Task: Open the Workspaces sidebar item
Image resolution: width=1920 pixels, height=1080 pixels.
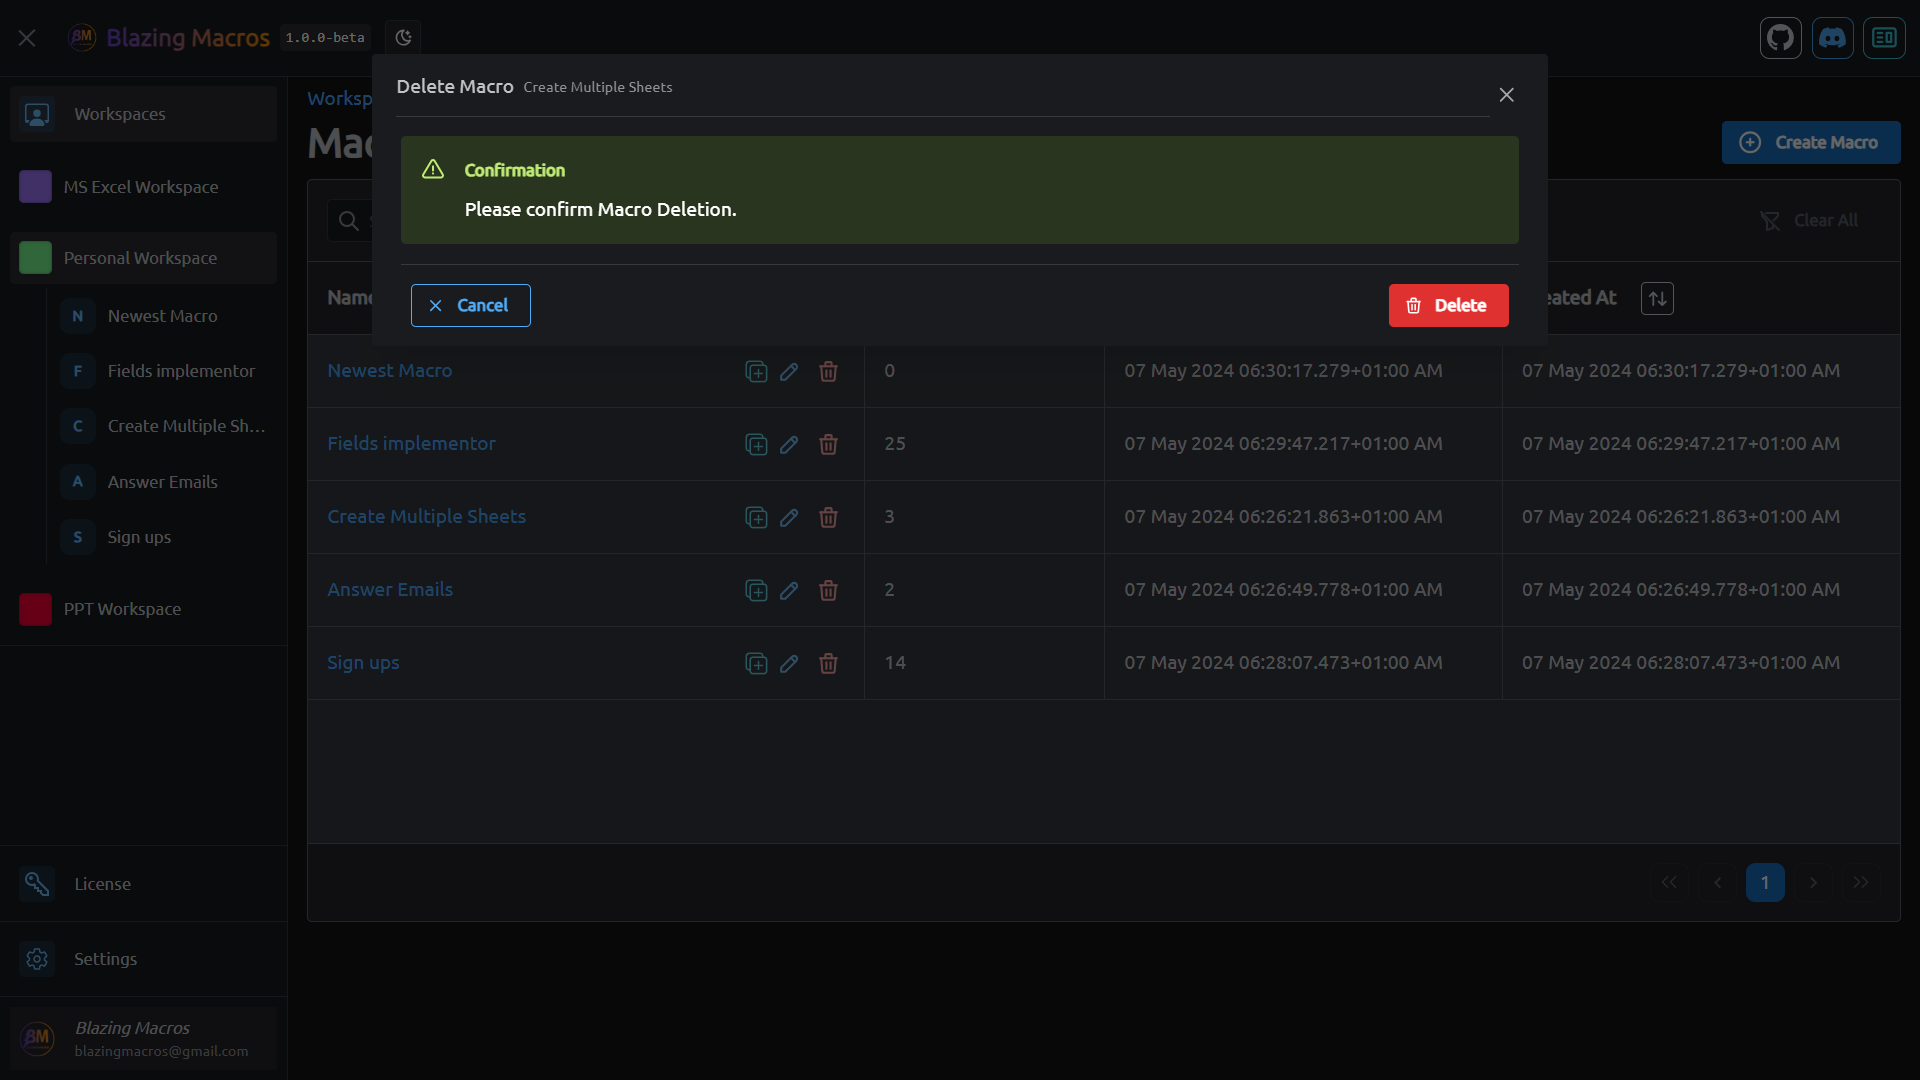Action: (x=143, y=114)
